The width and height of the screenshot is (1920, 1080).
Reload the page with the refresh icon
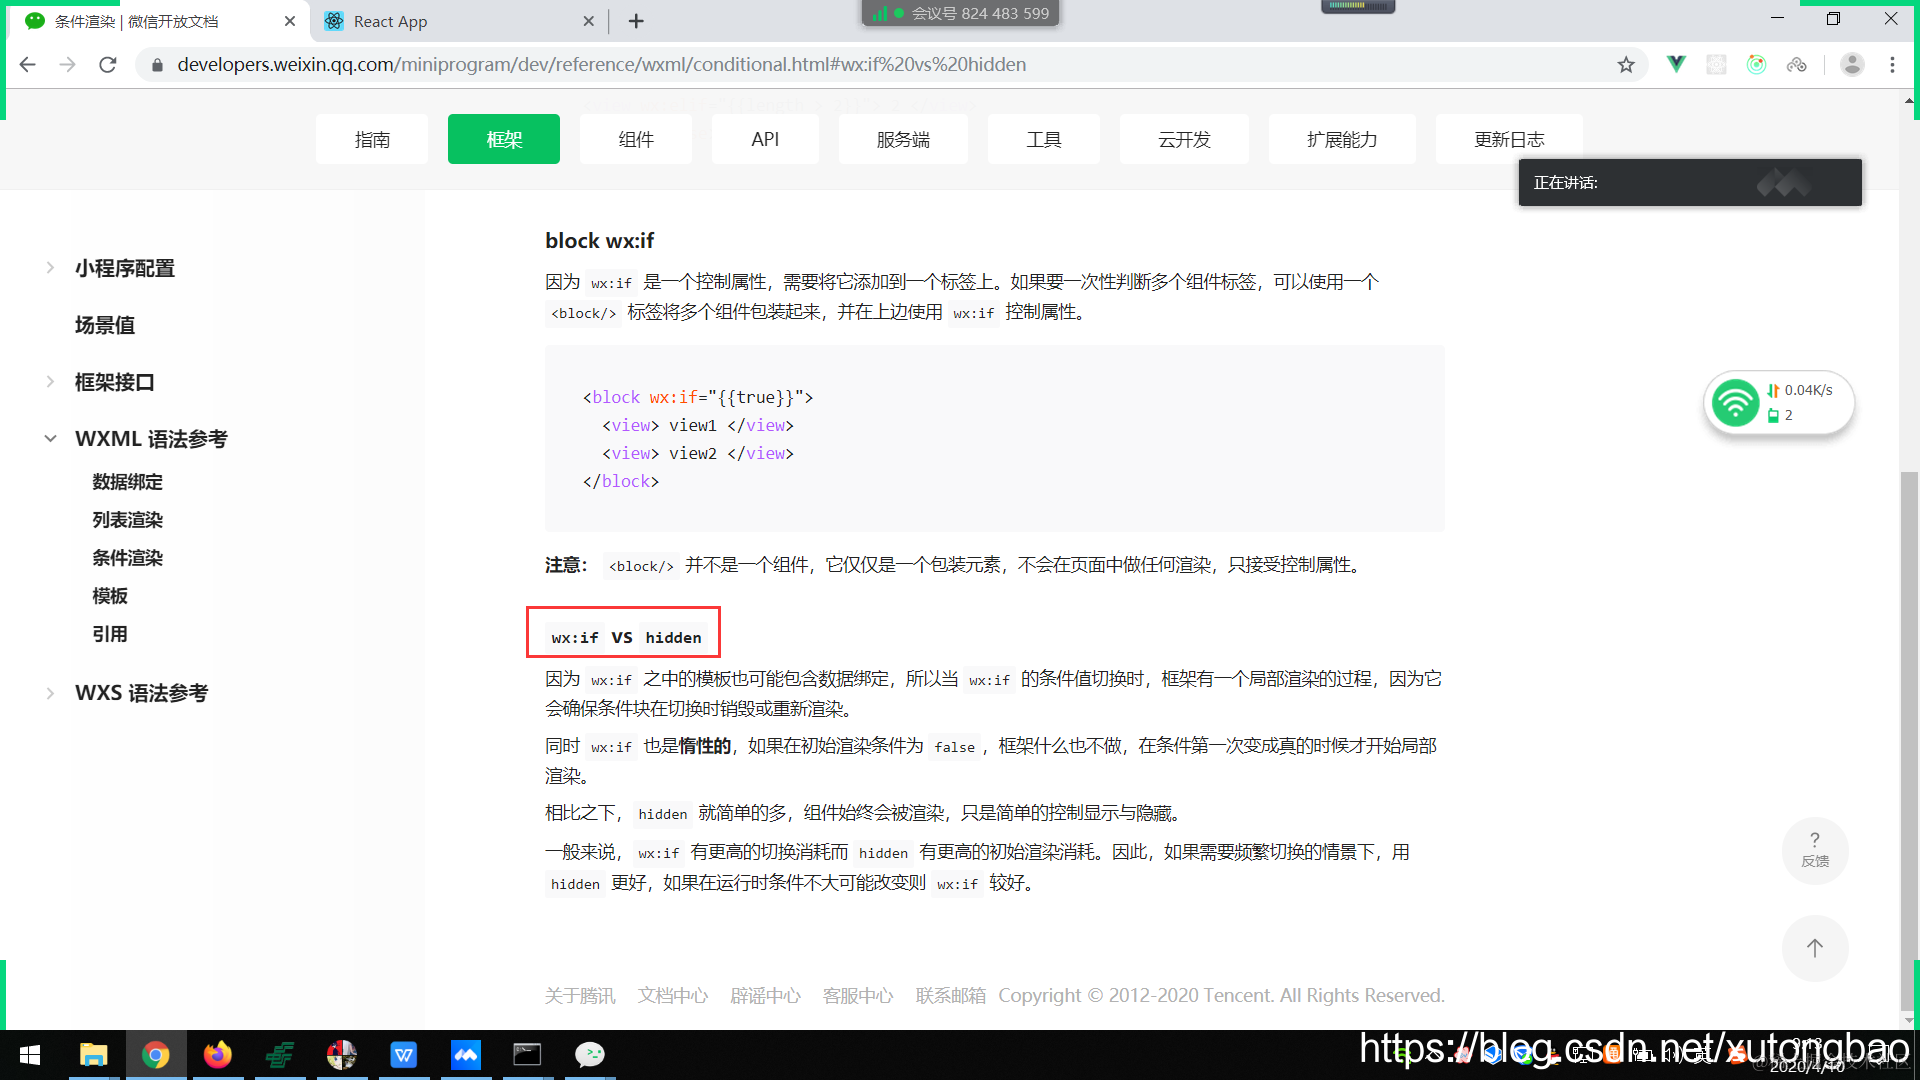[108, 65]
